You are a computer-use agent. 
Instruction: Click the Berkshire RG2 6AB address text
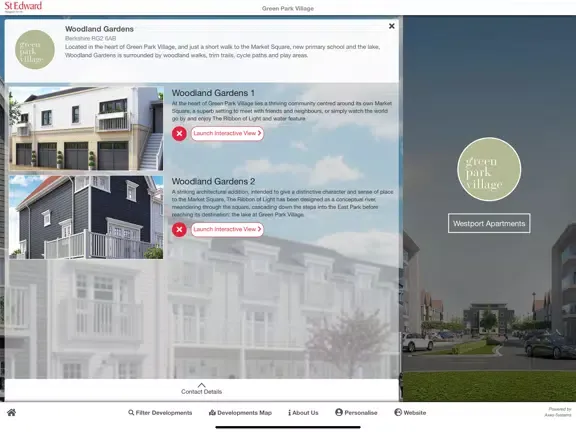(90, 38)
